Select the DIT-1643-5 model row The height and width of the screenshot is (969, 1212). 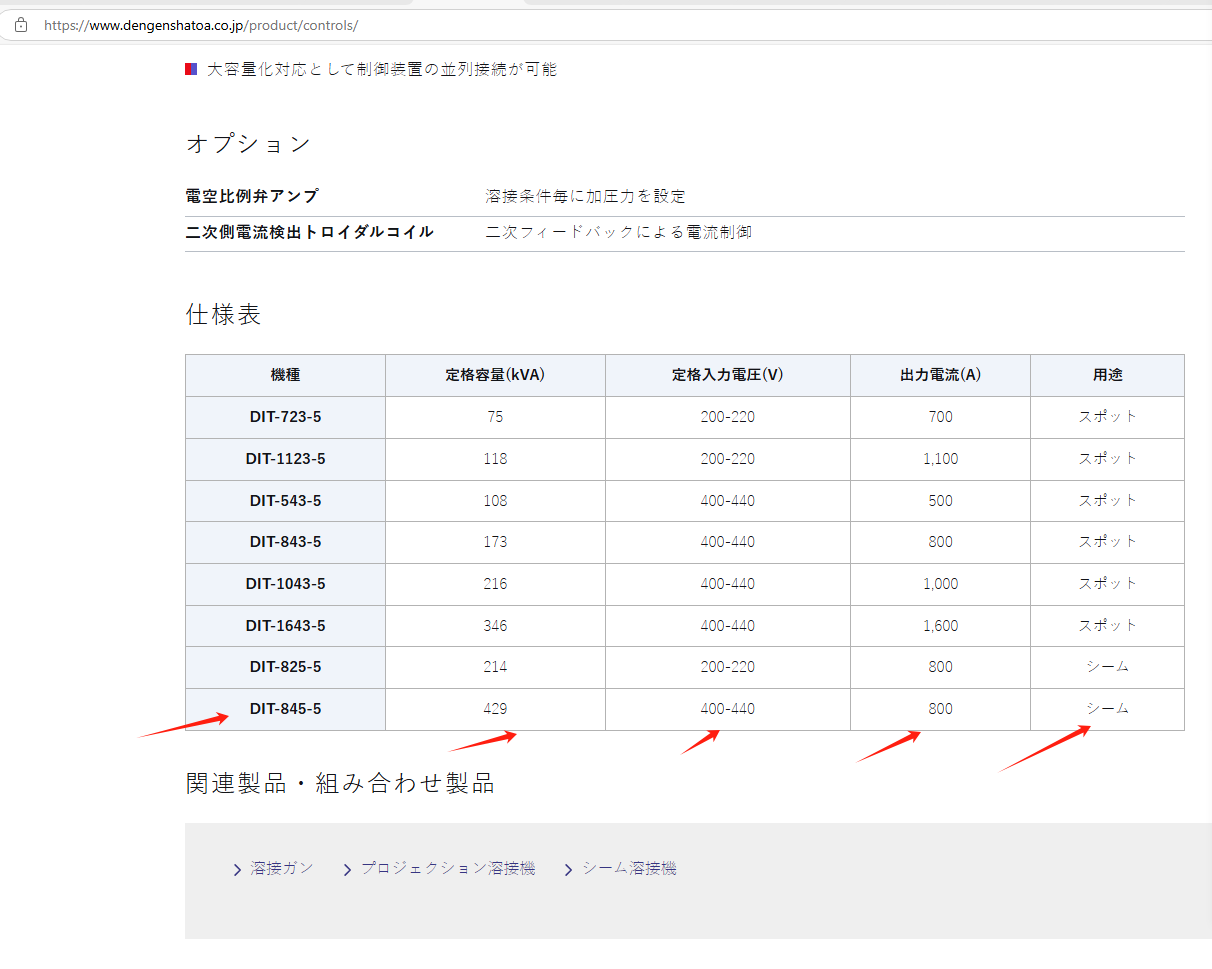point(285,625)
